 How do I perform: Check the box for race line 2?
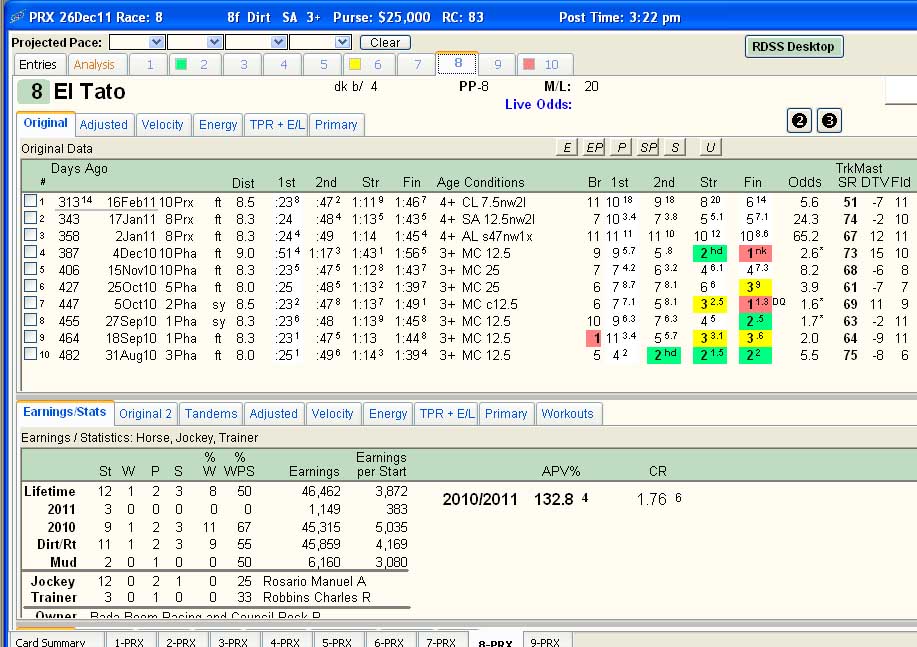(30, 218)
